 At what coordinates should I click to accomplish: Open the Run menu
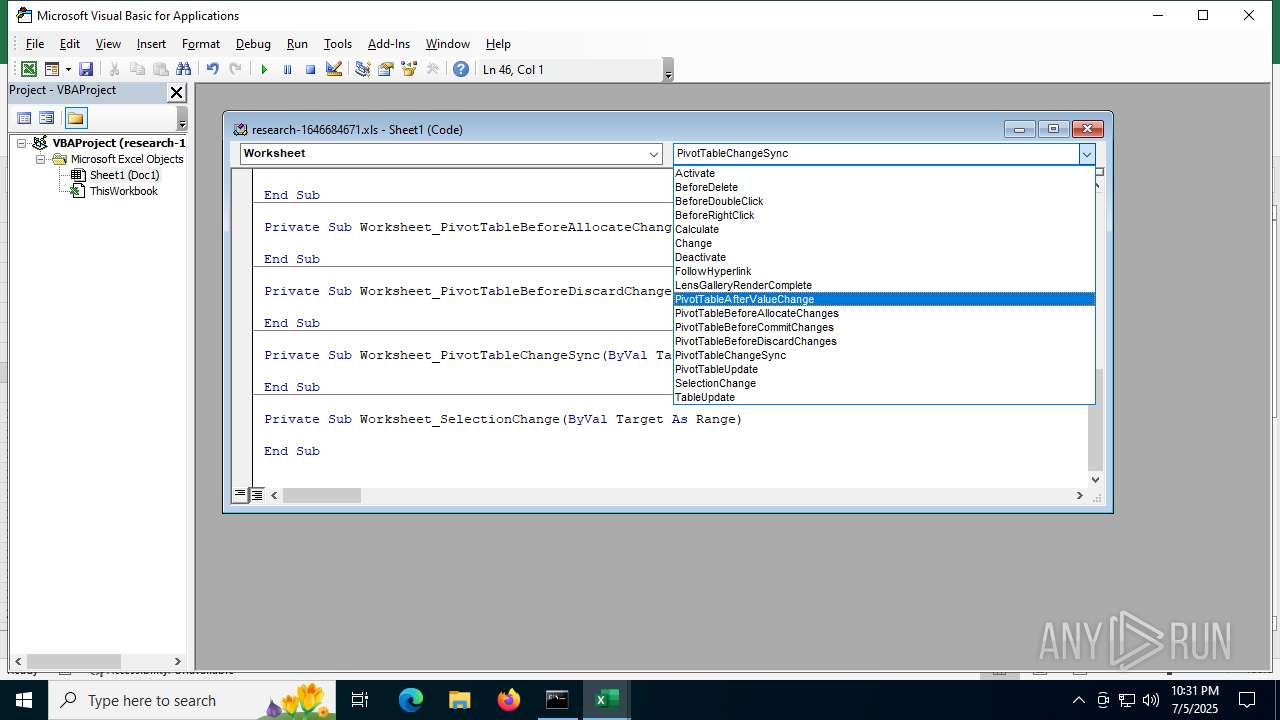[297, 44]
